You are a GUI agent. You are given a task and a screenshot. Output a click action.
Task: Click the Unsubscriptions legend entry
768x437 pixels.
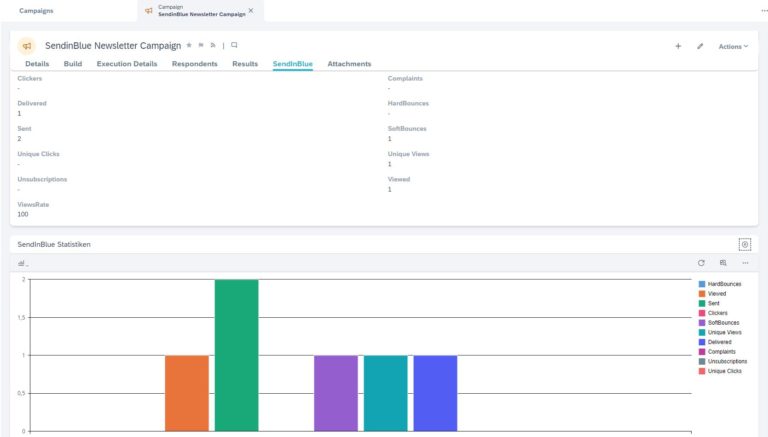tap(723, 362)
